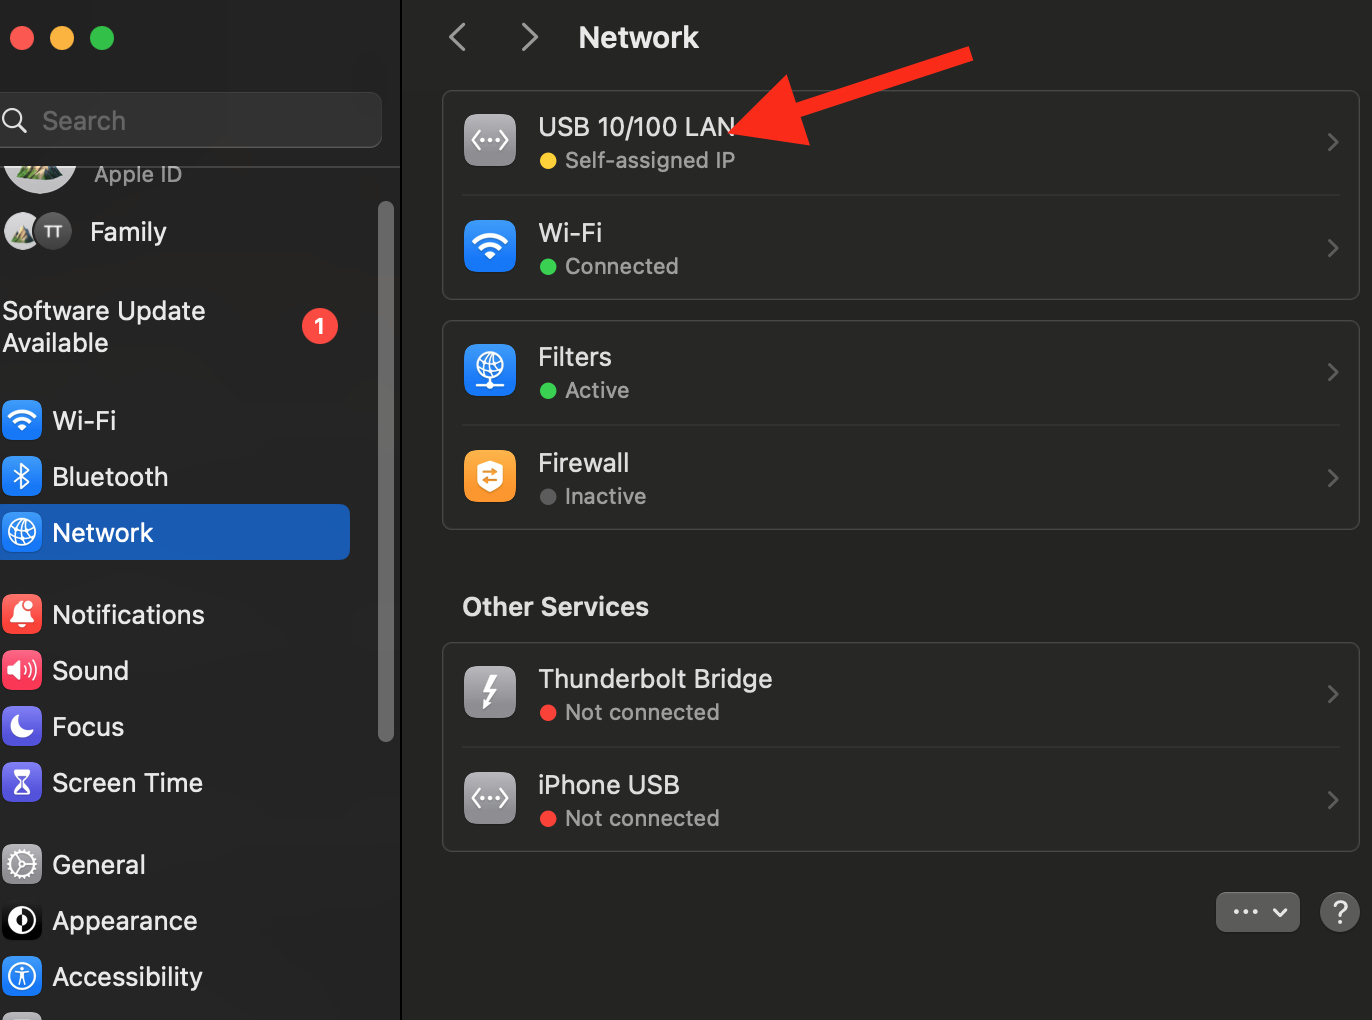Expand Thunderbolt Bridge row chevron
Viewport: 1372px width, 1020px height.
coord(1333,694)
